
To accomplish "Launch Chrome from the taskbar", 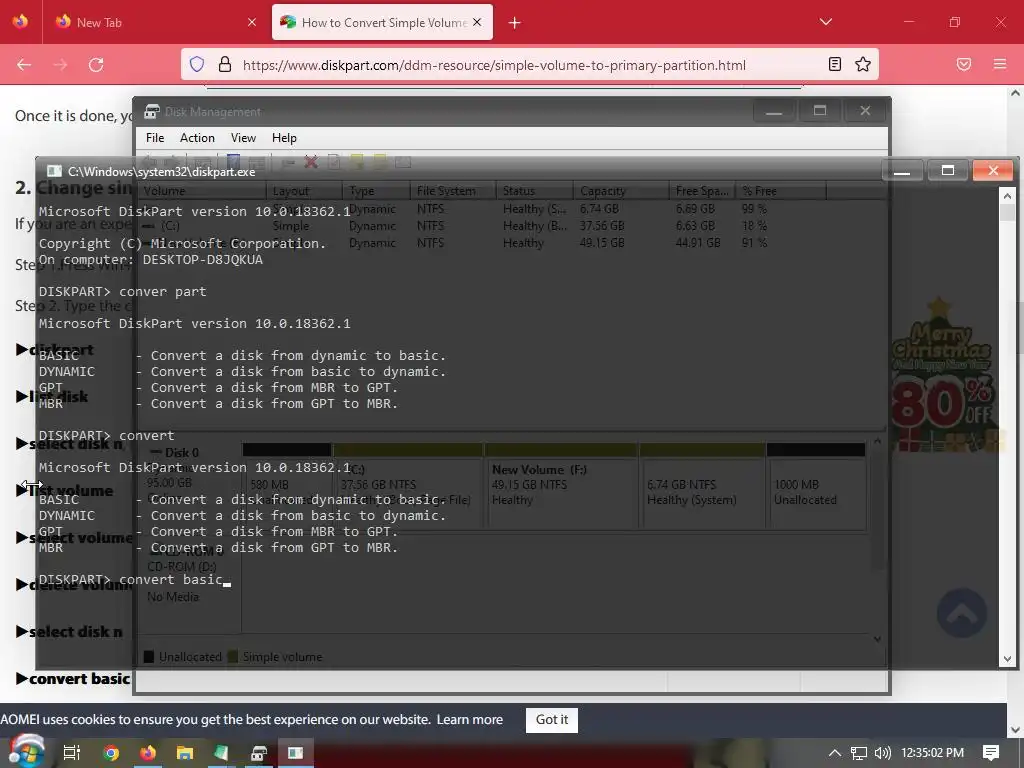I will pyautogui.click(x=111, y=753).
